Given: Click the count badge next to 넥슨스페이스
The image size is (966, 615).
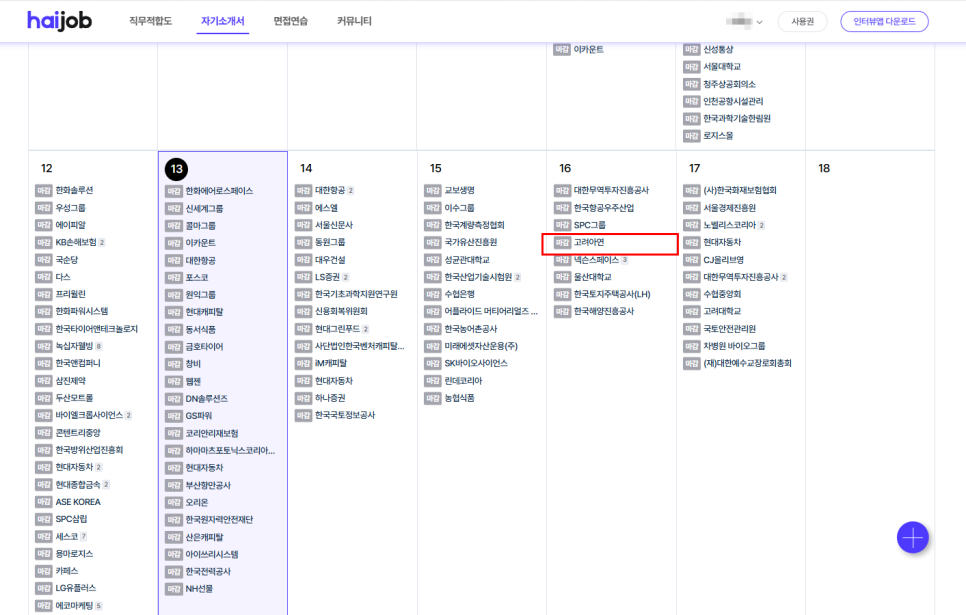Looking at the screenshot, I should (x=625, y=259).
